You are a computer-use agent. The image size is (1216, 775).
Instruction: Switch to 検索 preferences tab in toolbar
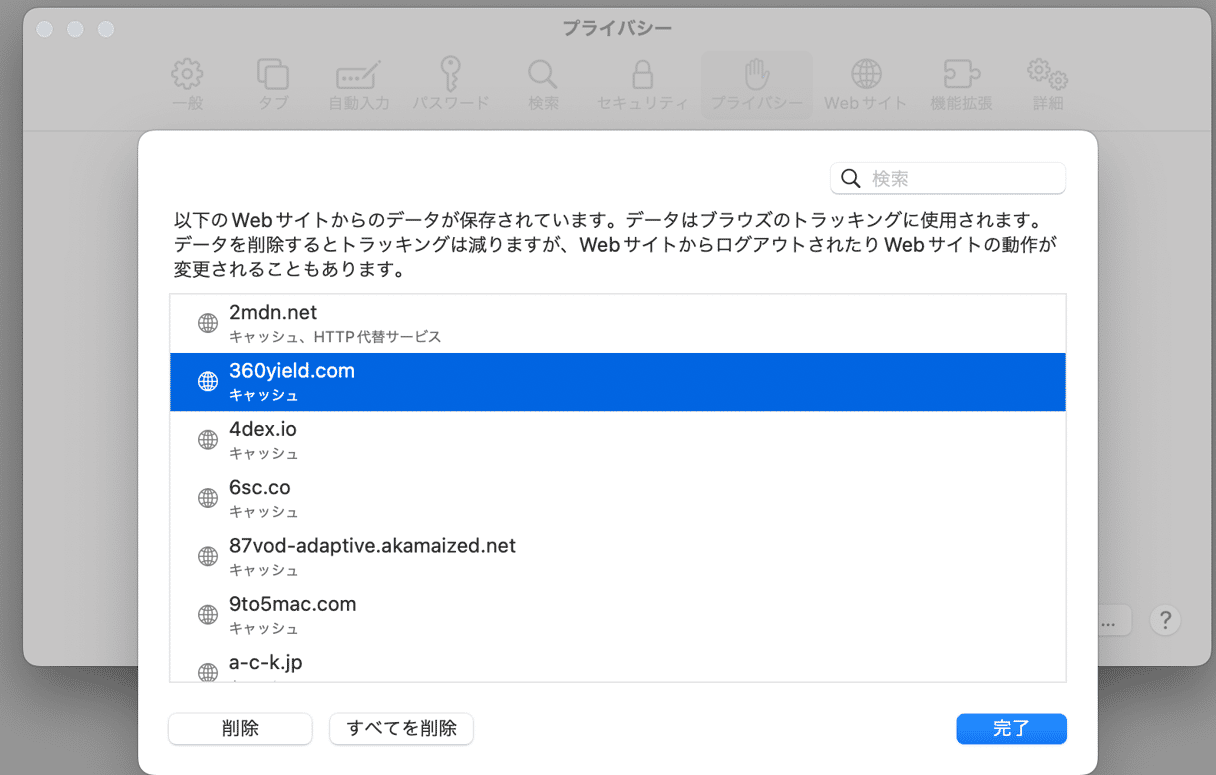543,84
